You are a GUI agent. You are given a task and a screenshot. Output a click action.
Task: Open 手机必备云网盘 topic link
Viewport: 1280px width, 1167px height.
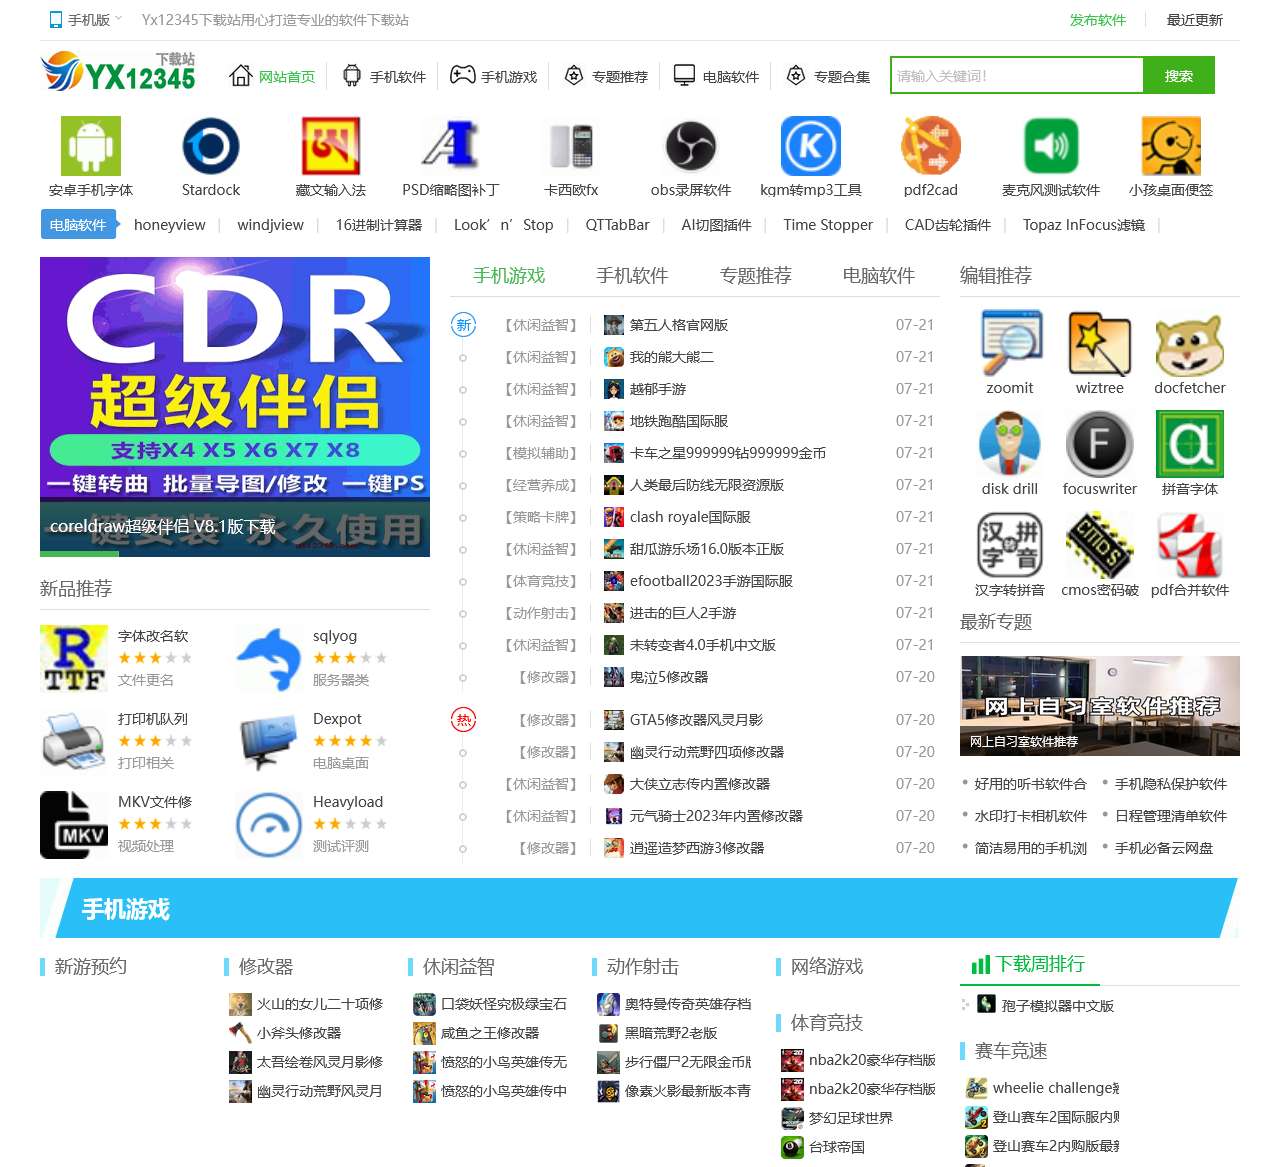pos(1164,848)
